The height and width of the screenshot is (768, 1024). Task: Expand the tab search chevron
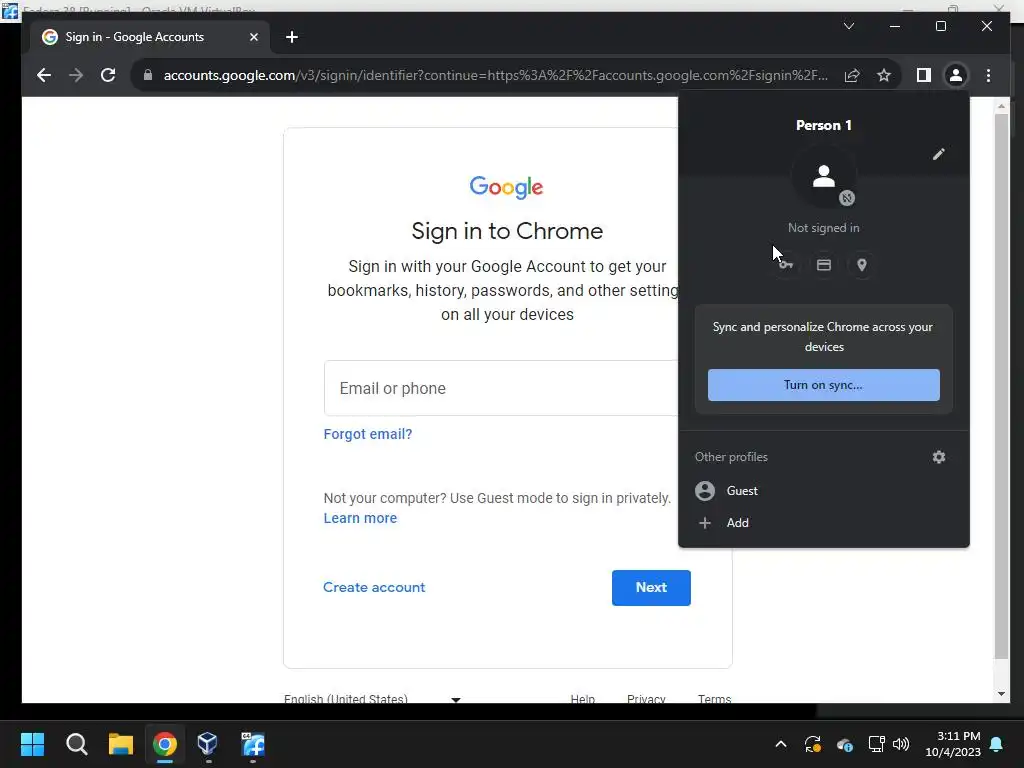pos(848,26)
